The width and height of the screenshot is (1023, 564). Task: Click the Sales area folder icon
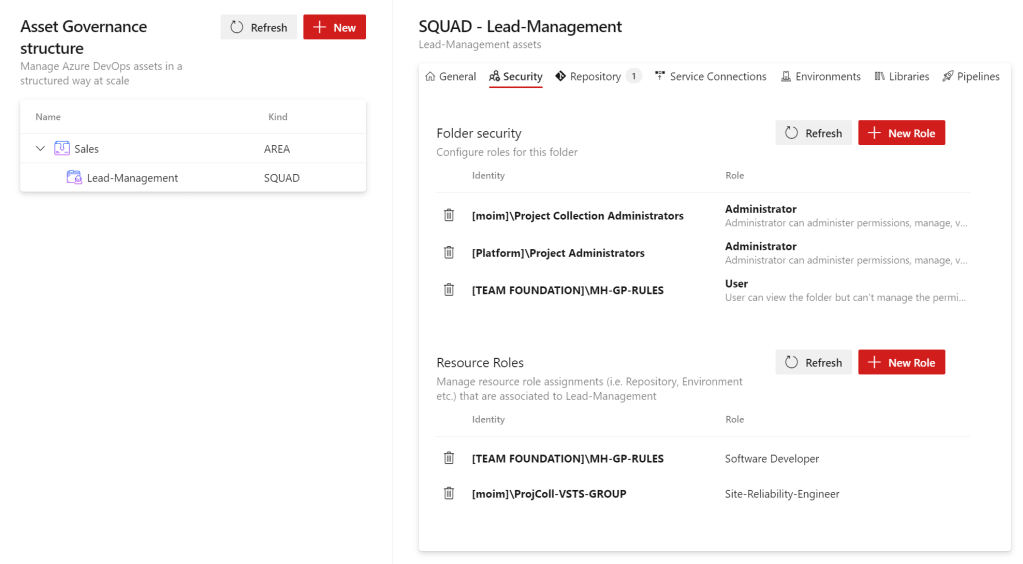coord(62,149)
